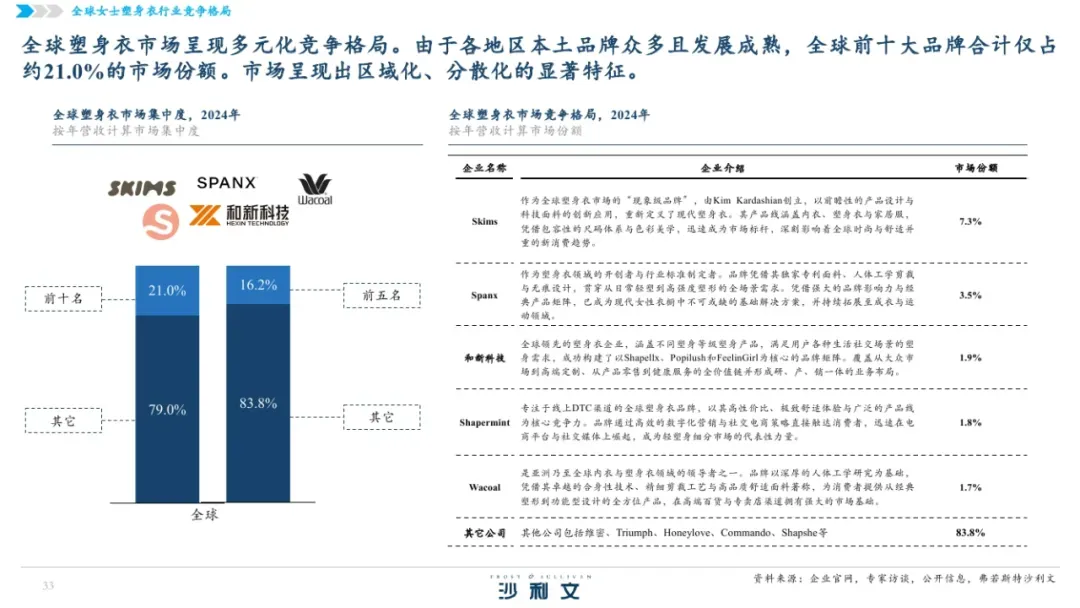Click chart title 全球塑身衣市场集中度，2024年
This screenshot has width=1080, height=608.
(147, 115)
